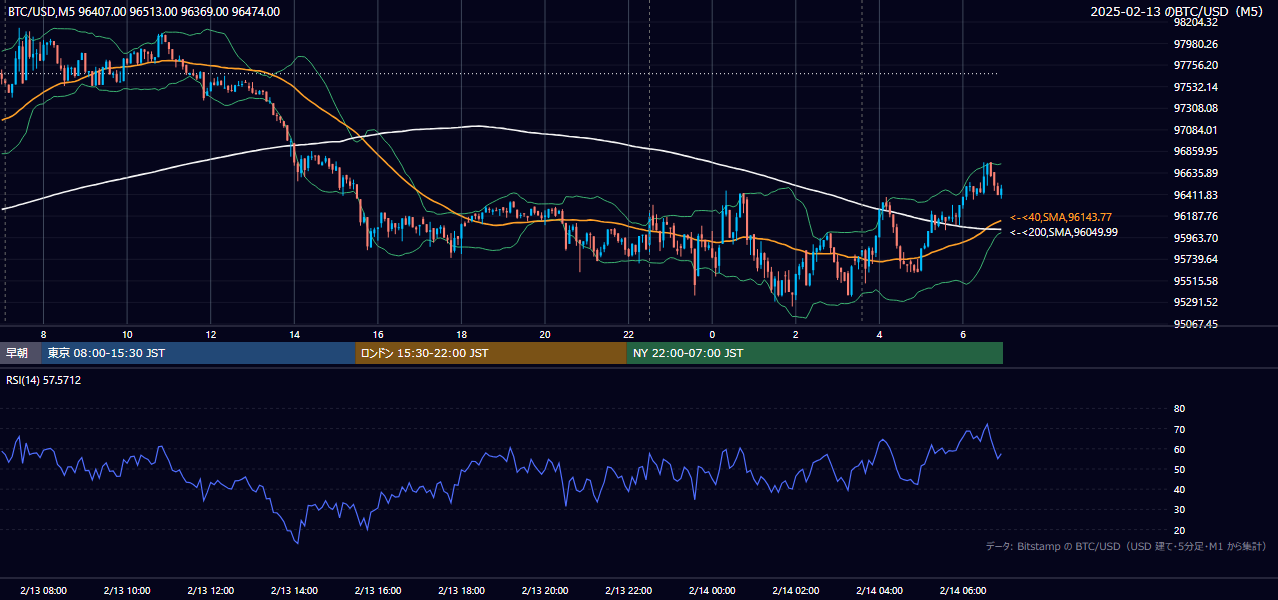This screenshot has height=600, width=1278.
Task: Click price axis value 96635.89
Action: (x=1196, y=173)
